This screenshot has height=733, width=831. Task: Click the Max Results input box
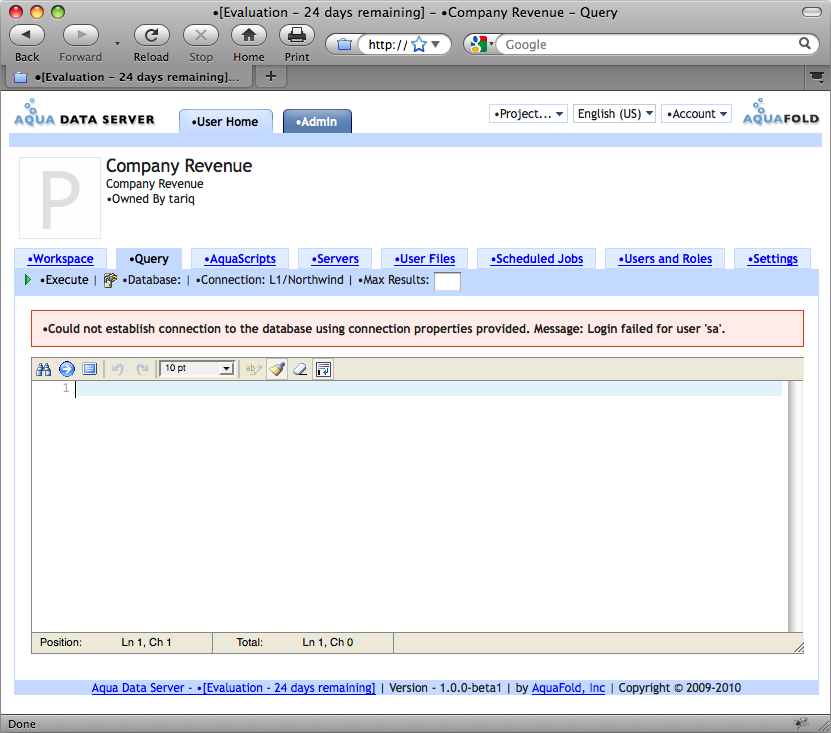click(x=447, y=281)
